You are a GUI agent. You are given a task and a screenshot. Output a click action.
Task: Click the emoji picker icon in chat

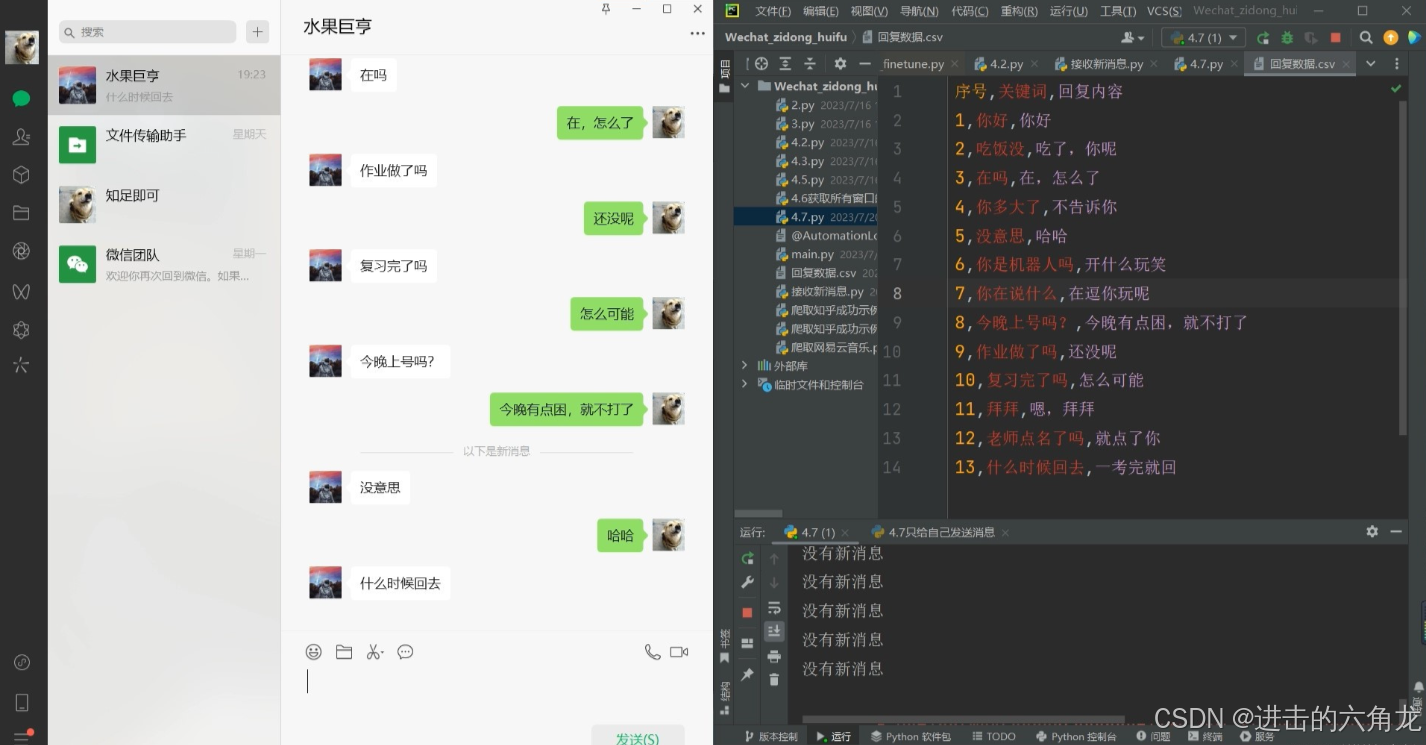[x=314, y=652]
